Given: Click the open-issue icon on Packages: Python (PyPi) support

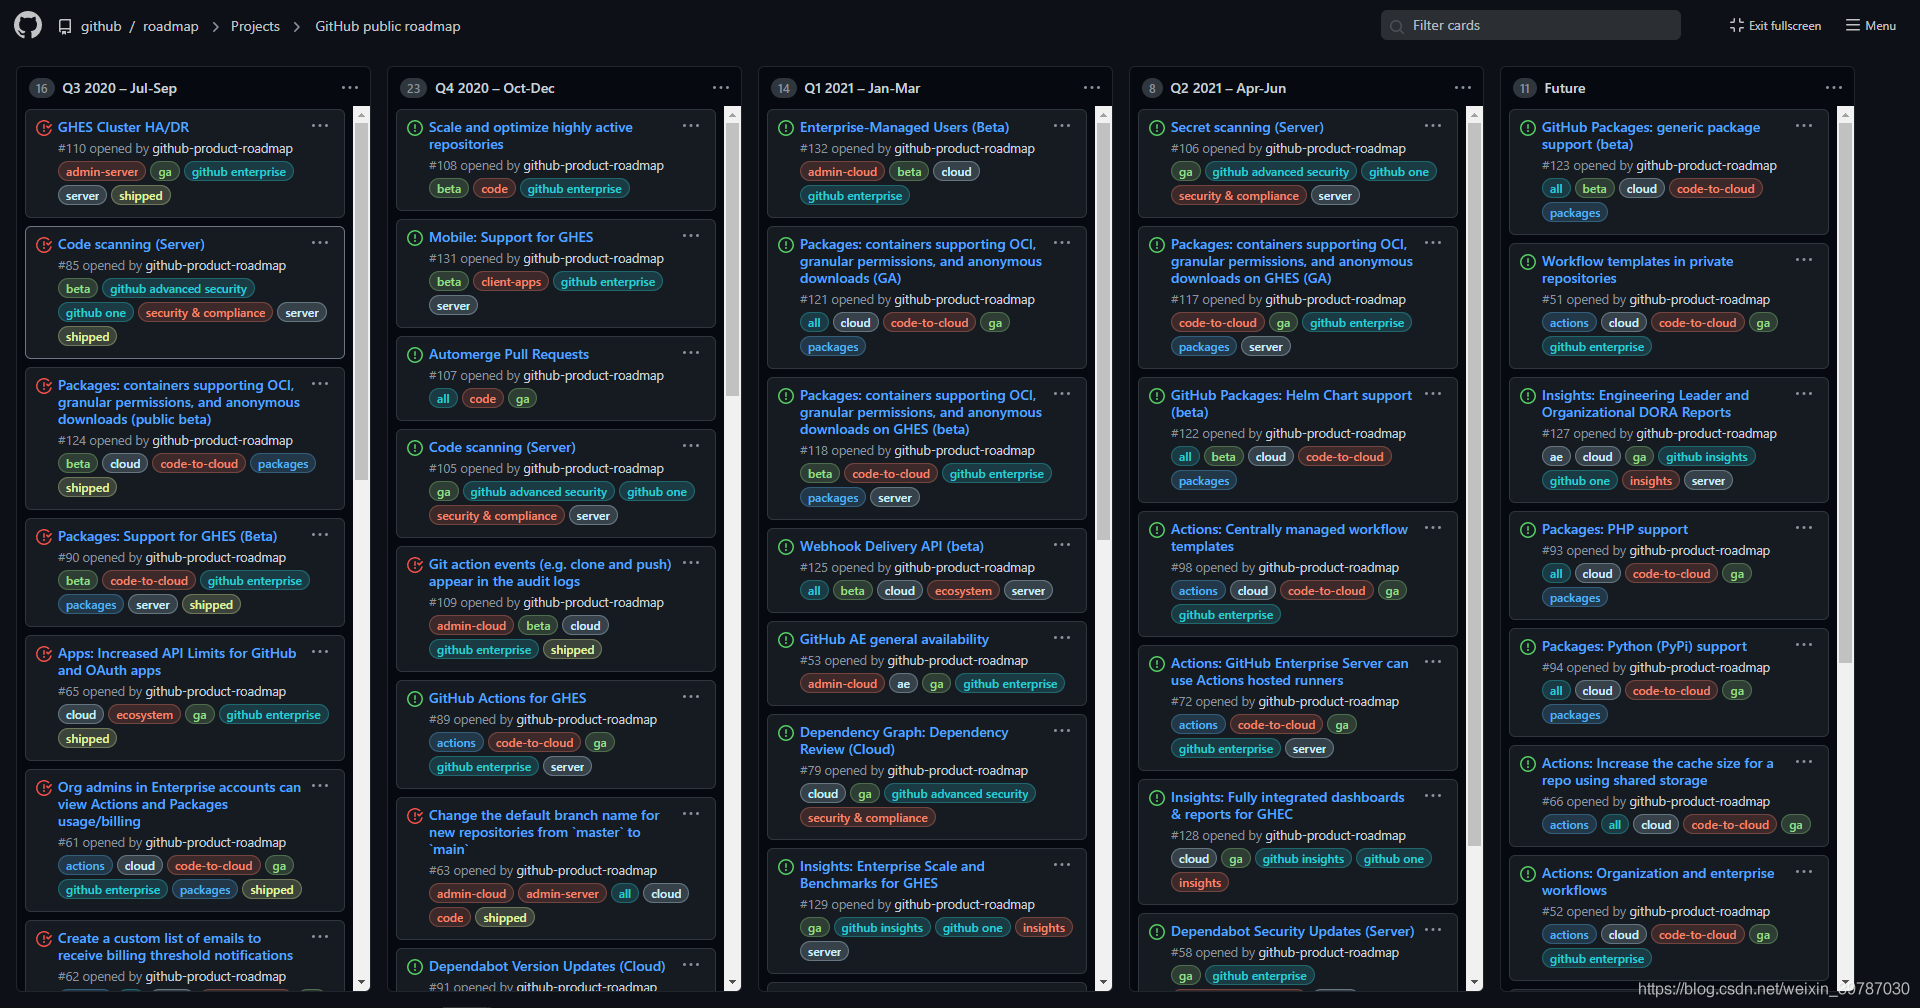Looking at the screenshot, I should (x=1528, y=647).
